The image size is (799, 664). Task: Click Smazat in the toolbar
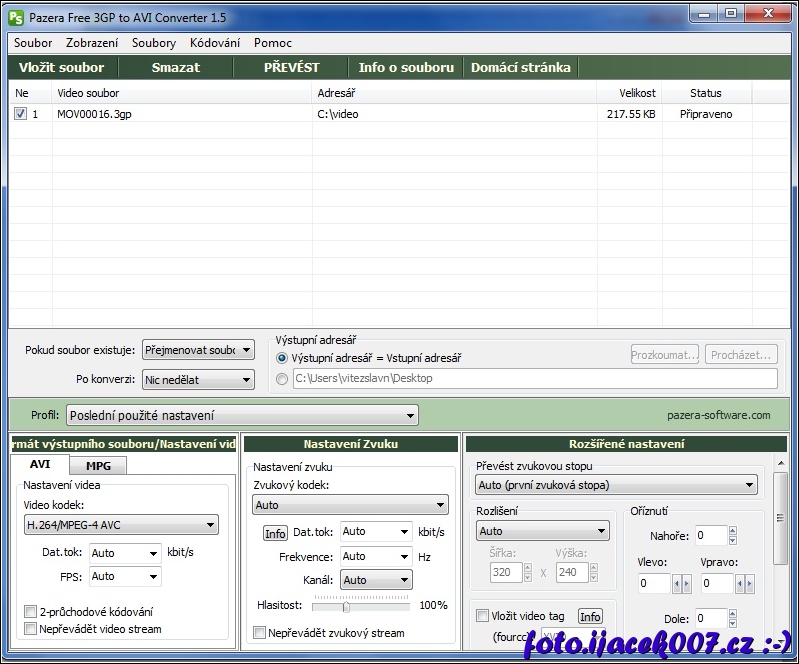[176, 67]
